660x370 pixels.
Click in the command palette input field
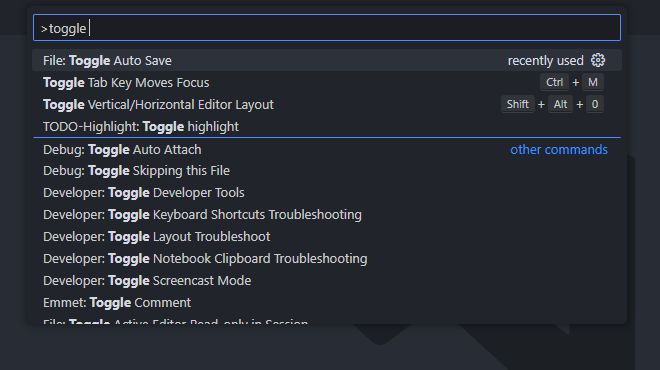327,28
